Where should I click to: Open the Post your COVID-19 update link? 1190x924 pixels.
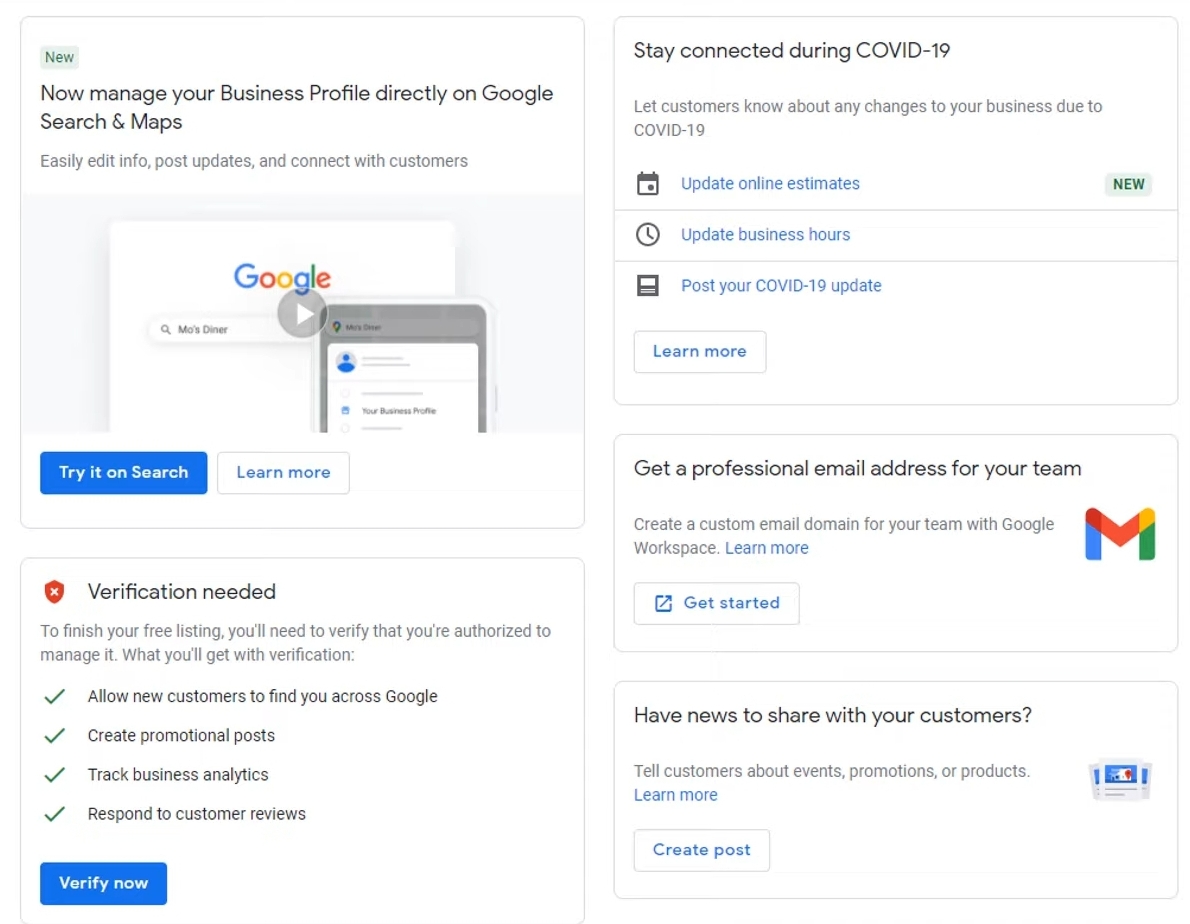(781, 285)
